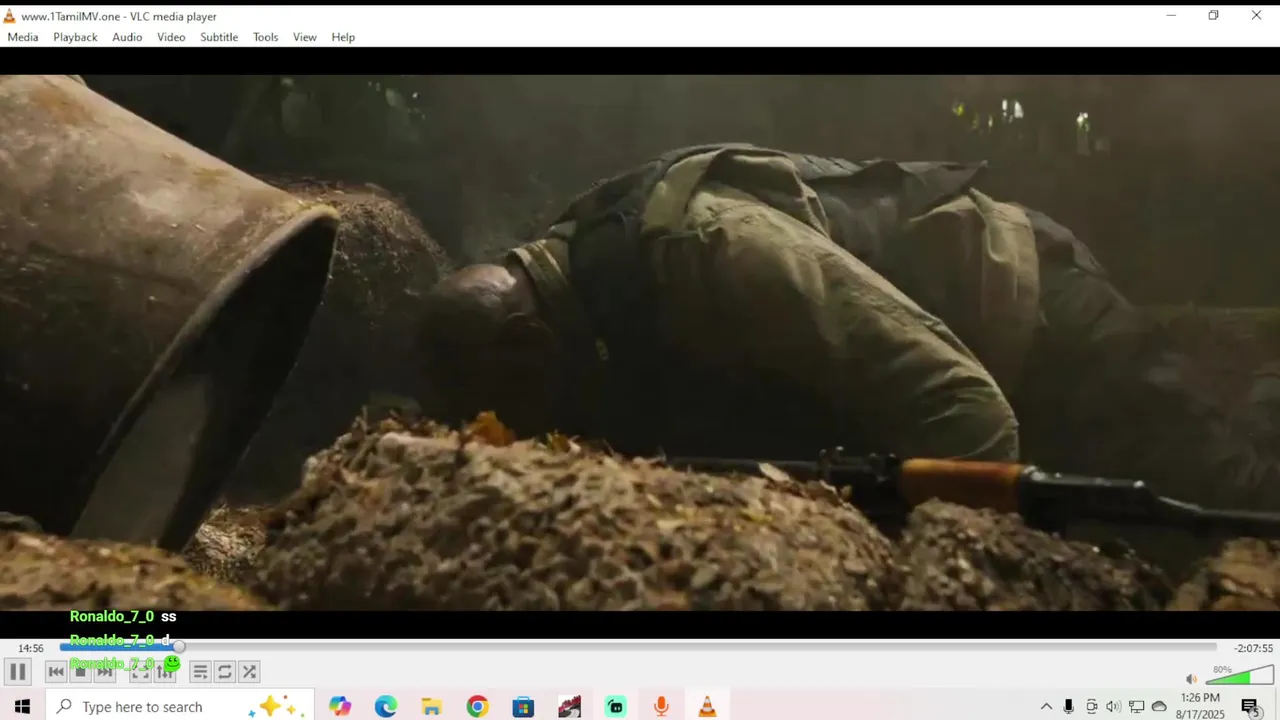Open the orange microphone app on taskbar
1280x720 pixels.
coord(661,706)
